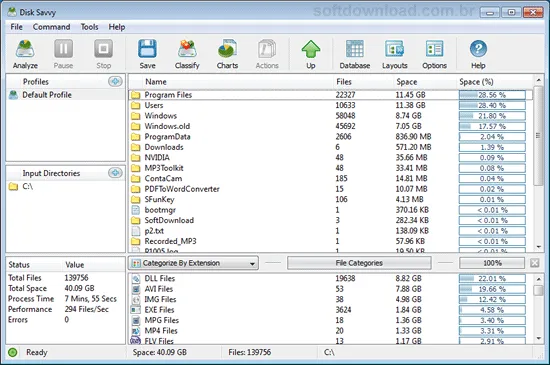
Task: Click the Performance 294 Files/Sec value
Action: 87,309
